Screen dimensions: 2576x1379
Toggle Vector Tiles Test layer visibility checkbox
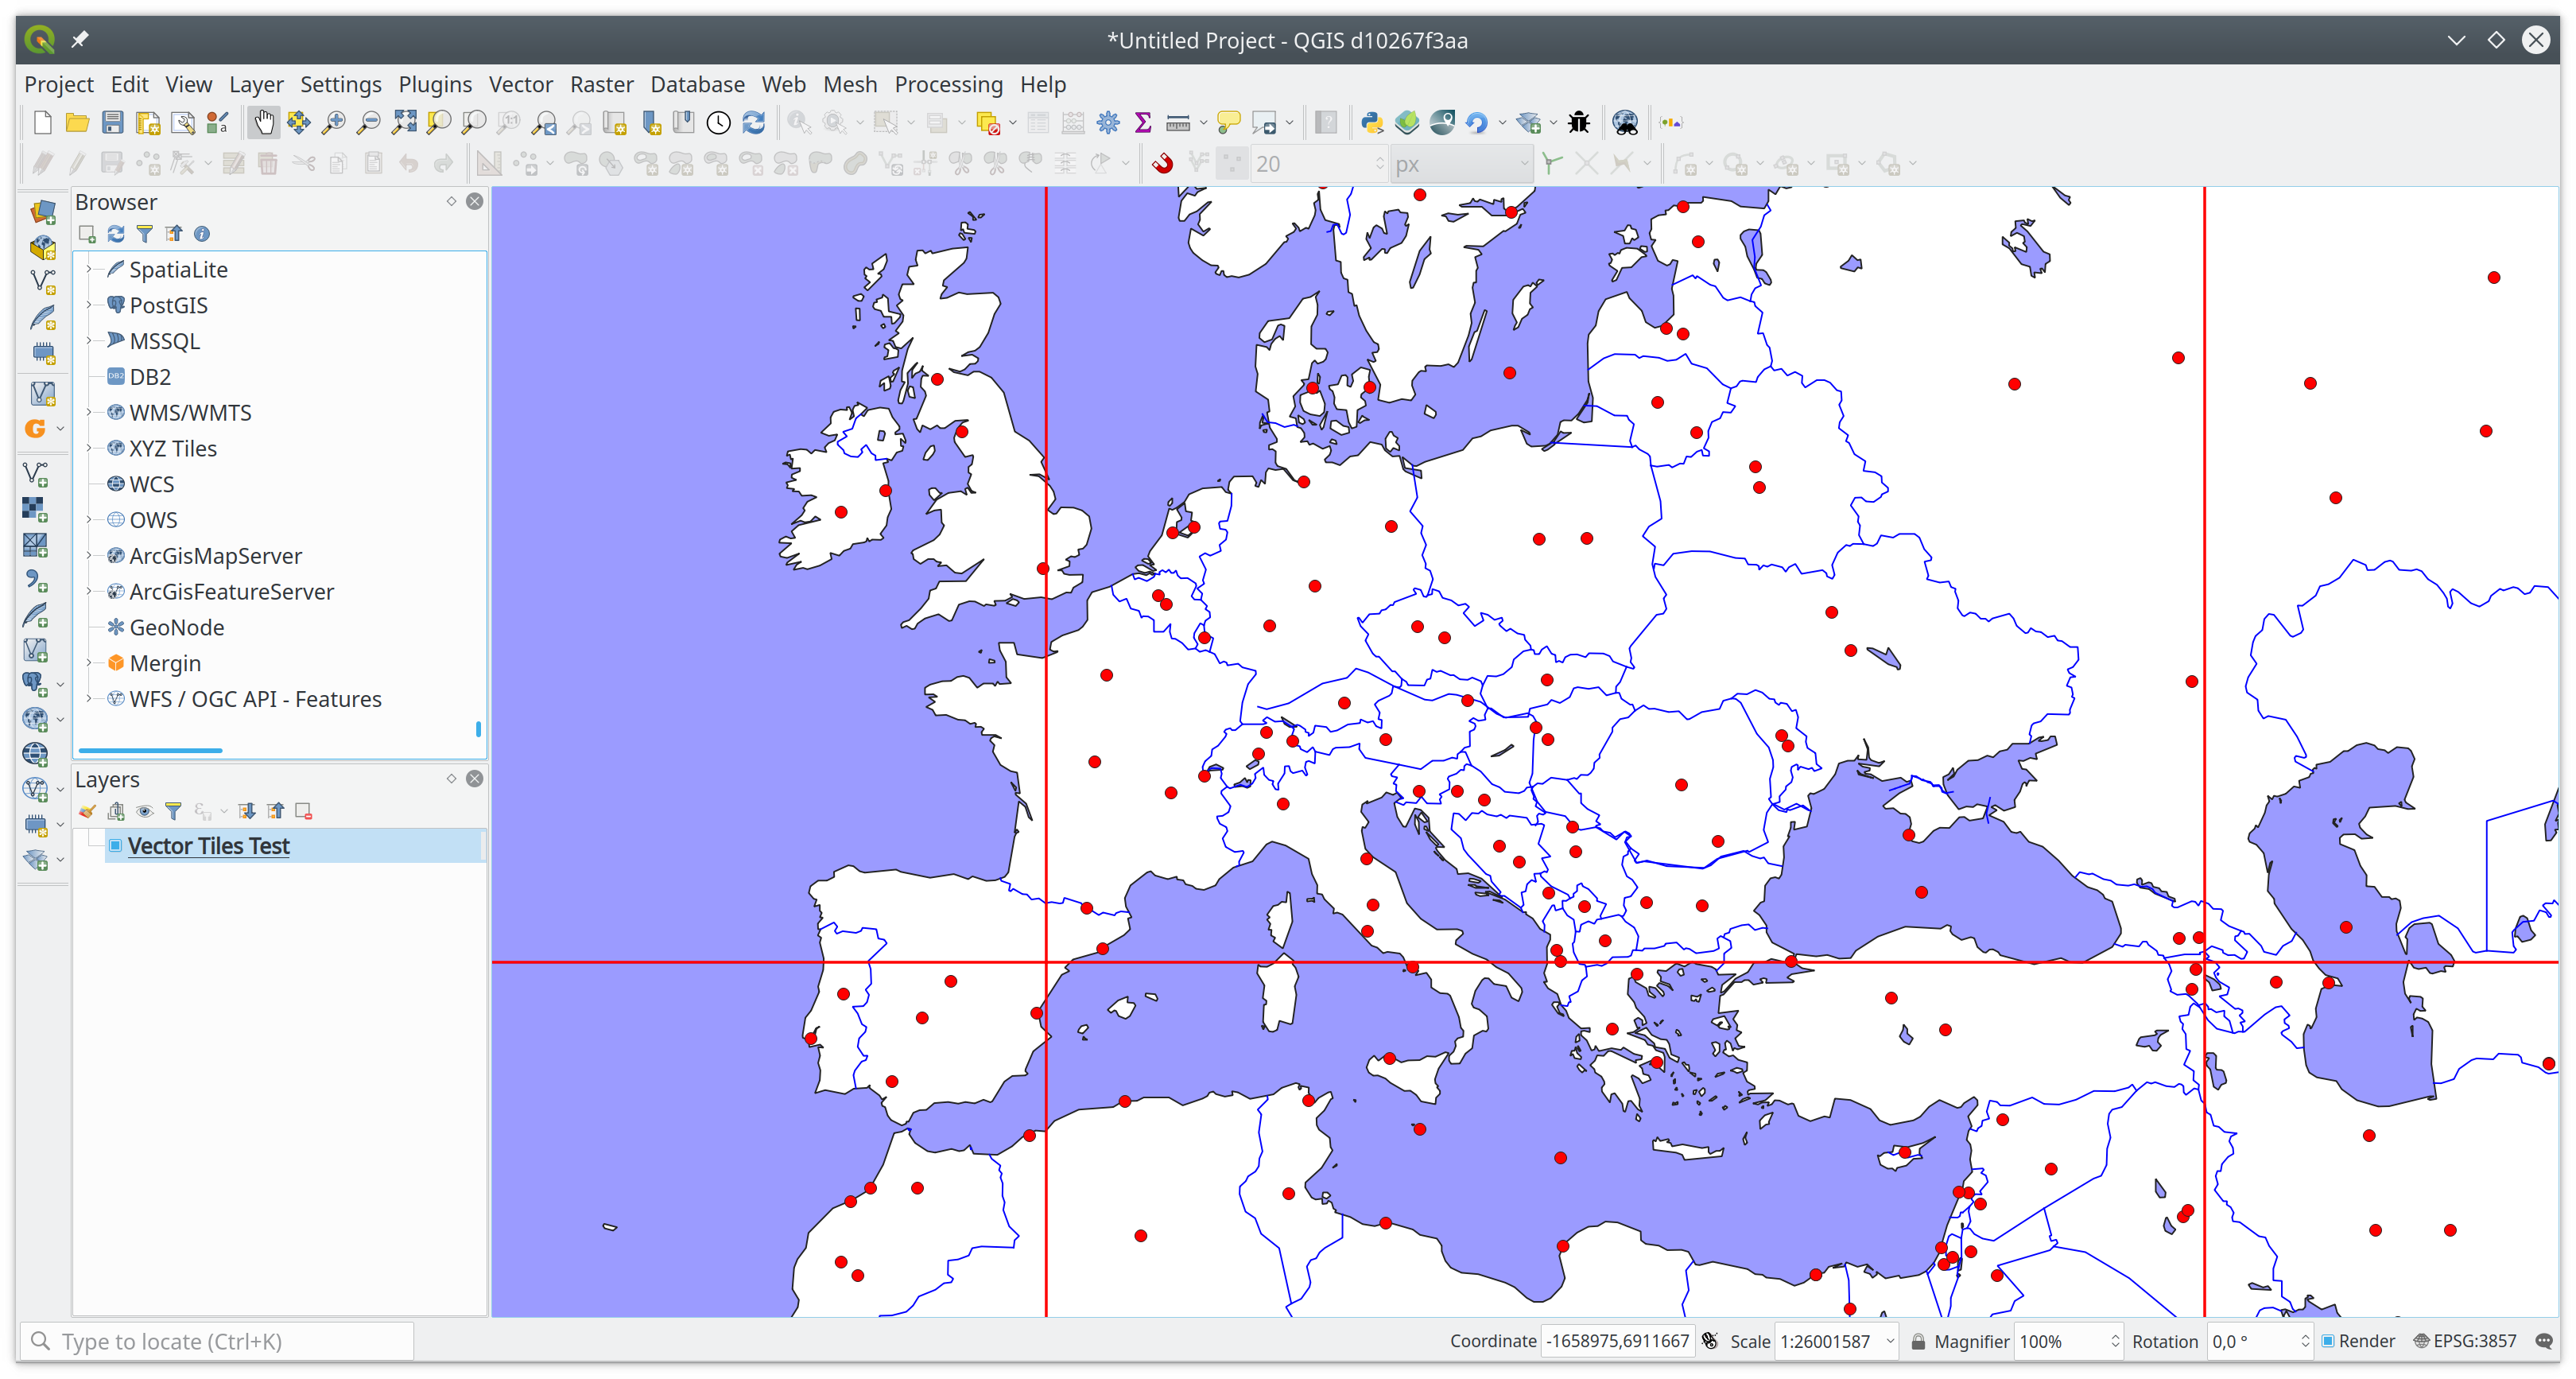click(x=116, y=846)
